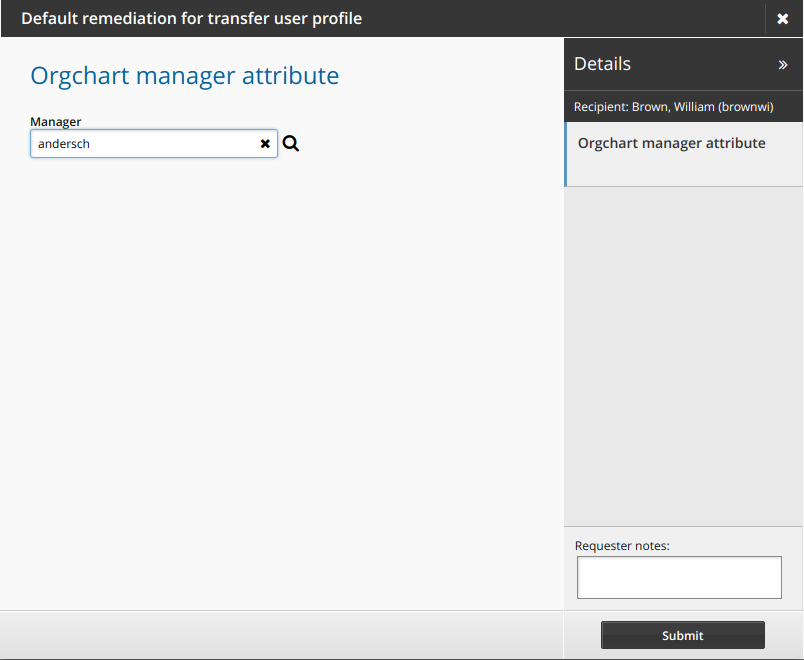The width and height of the screenshot is (804, 660).
Task: Click the dialog title bar text
Action: click(x=191, y=18)
